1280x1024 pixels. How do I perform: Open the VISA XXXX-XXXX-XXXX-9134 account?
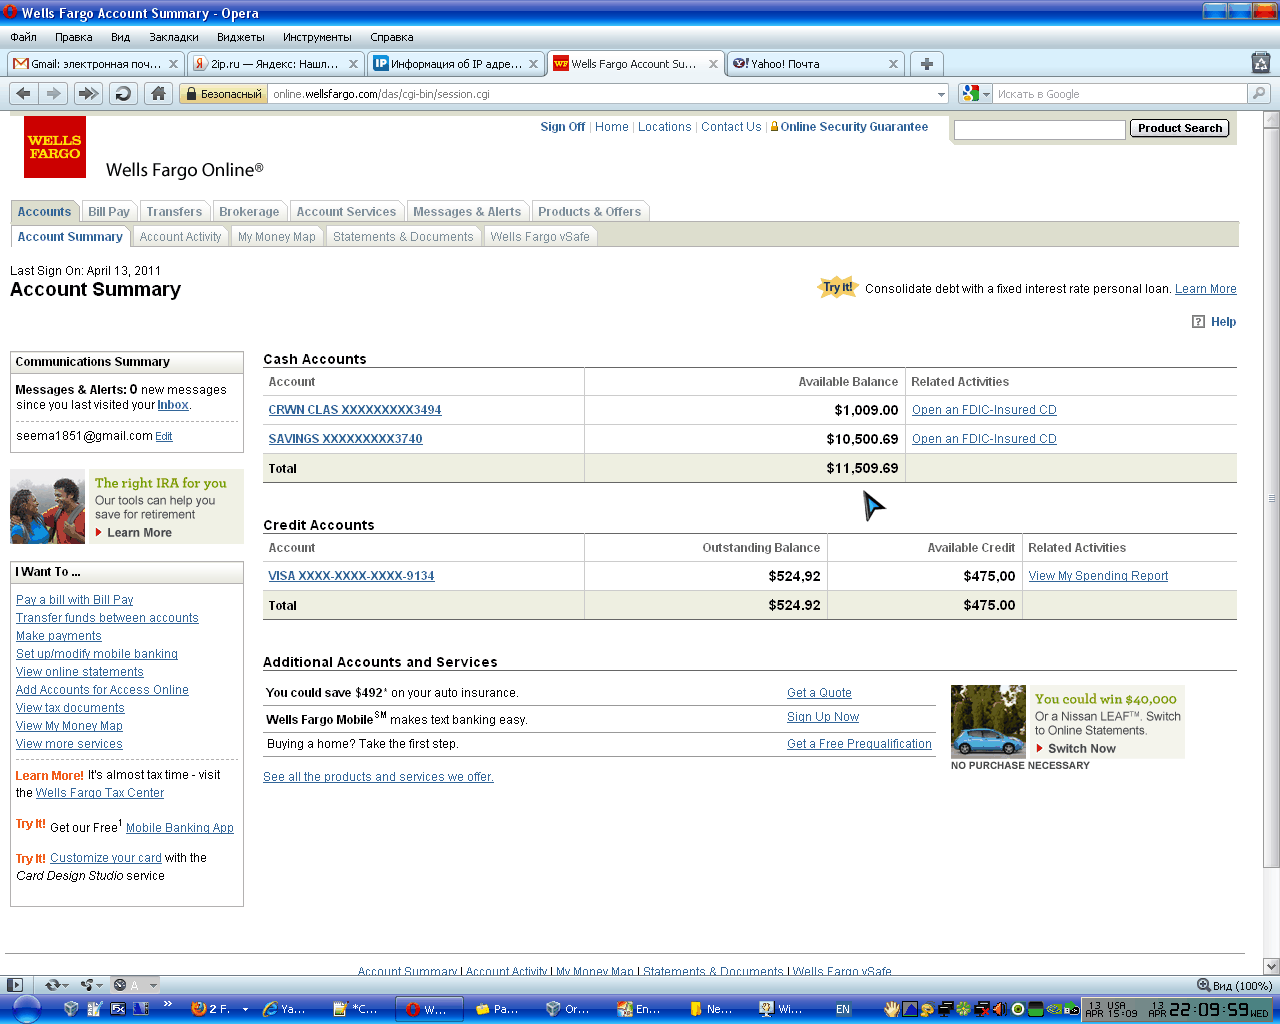(351, 576)
